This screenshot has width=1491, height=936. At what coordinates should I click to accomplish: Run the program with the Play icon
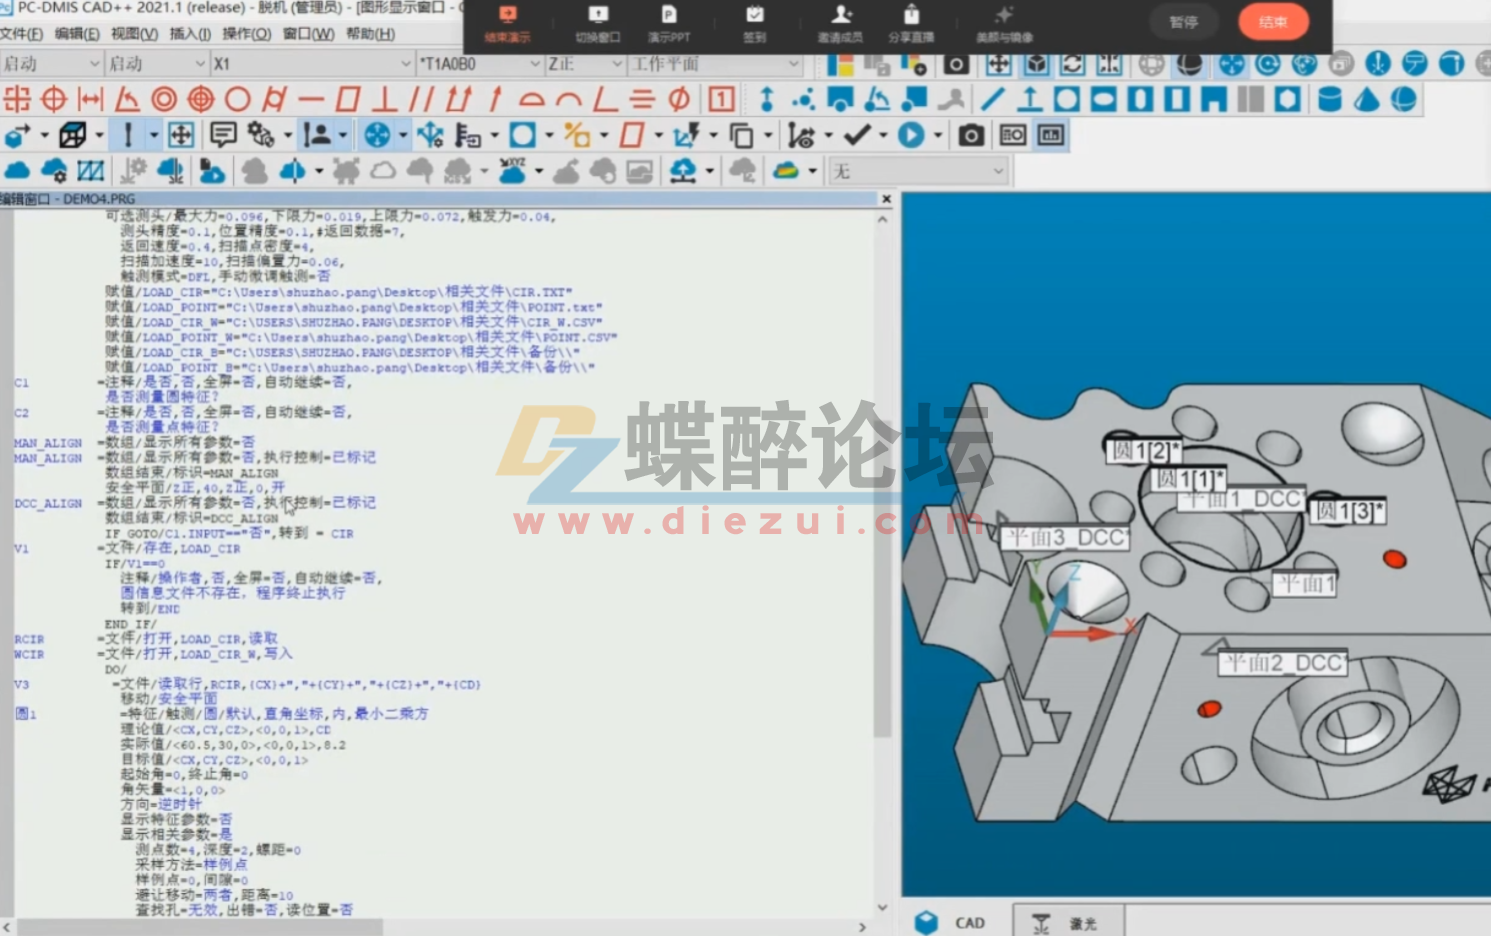911,135
